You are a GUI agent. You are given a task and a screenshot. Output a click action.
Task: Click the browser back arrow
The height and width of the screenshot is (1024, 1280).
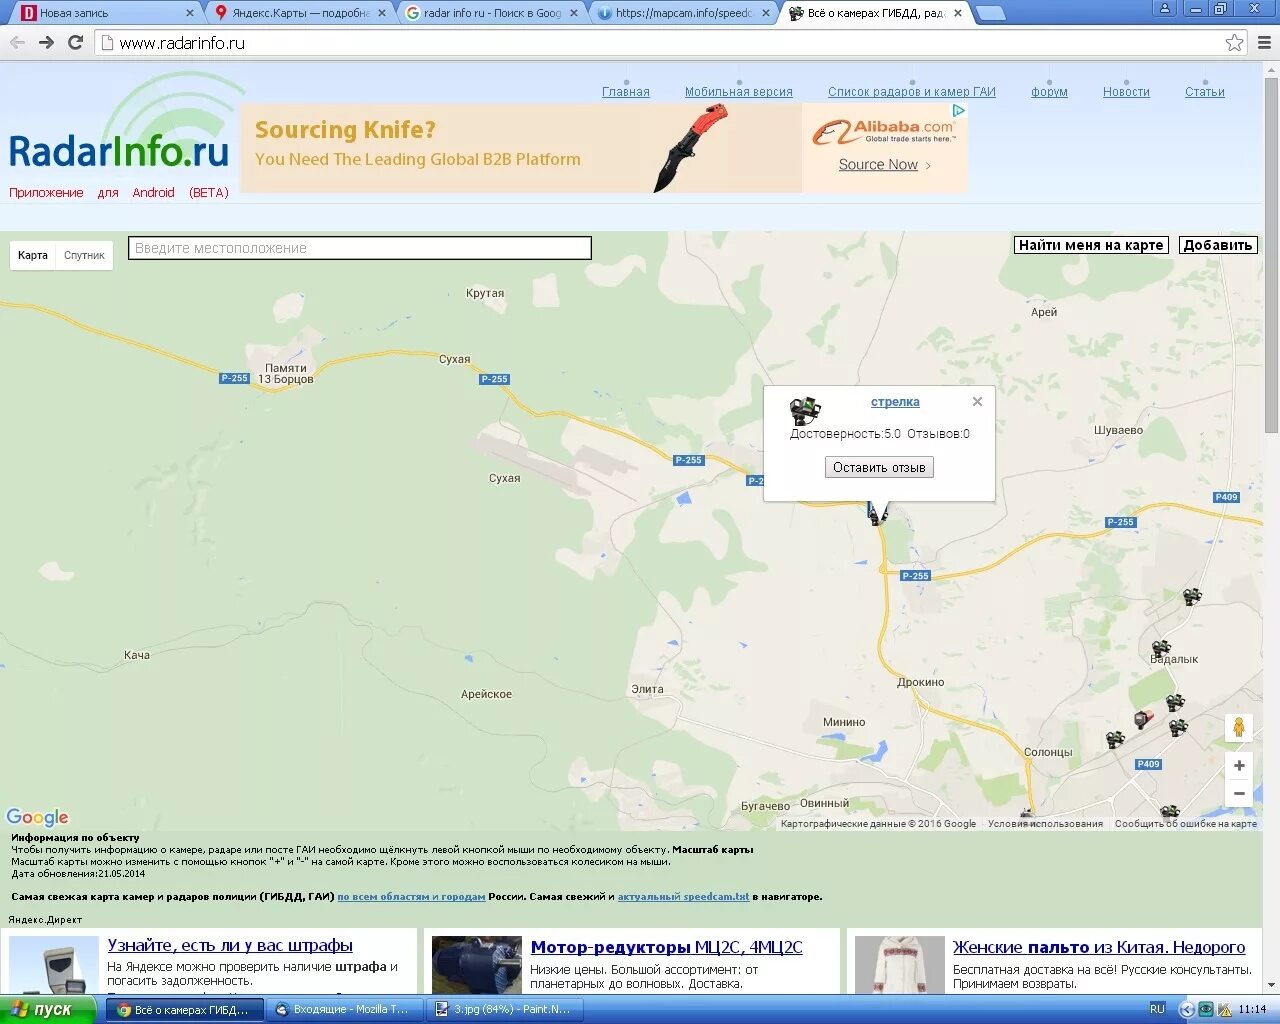coord(17,42)
